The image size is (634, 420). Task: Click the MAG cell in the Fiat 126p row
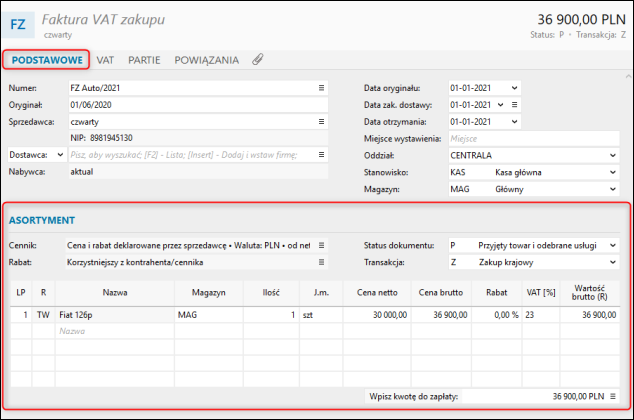click(x=209, y=314)
